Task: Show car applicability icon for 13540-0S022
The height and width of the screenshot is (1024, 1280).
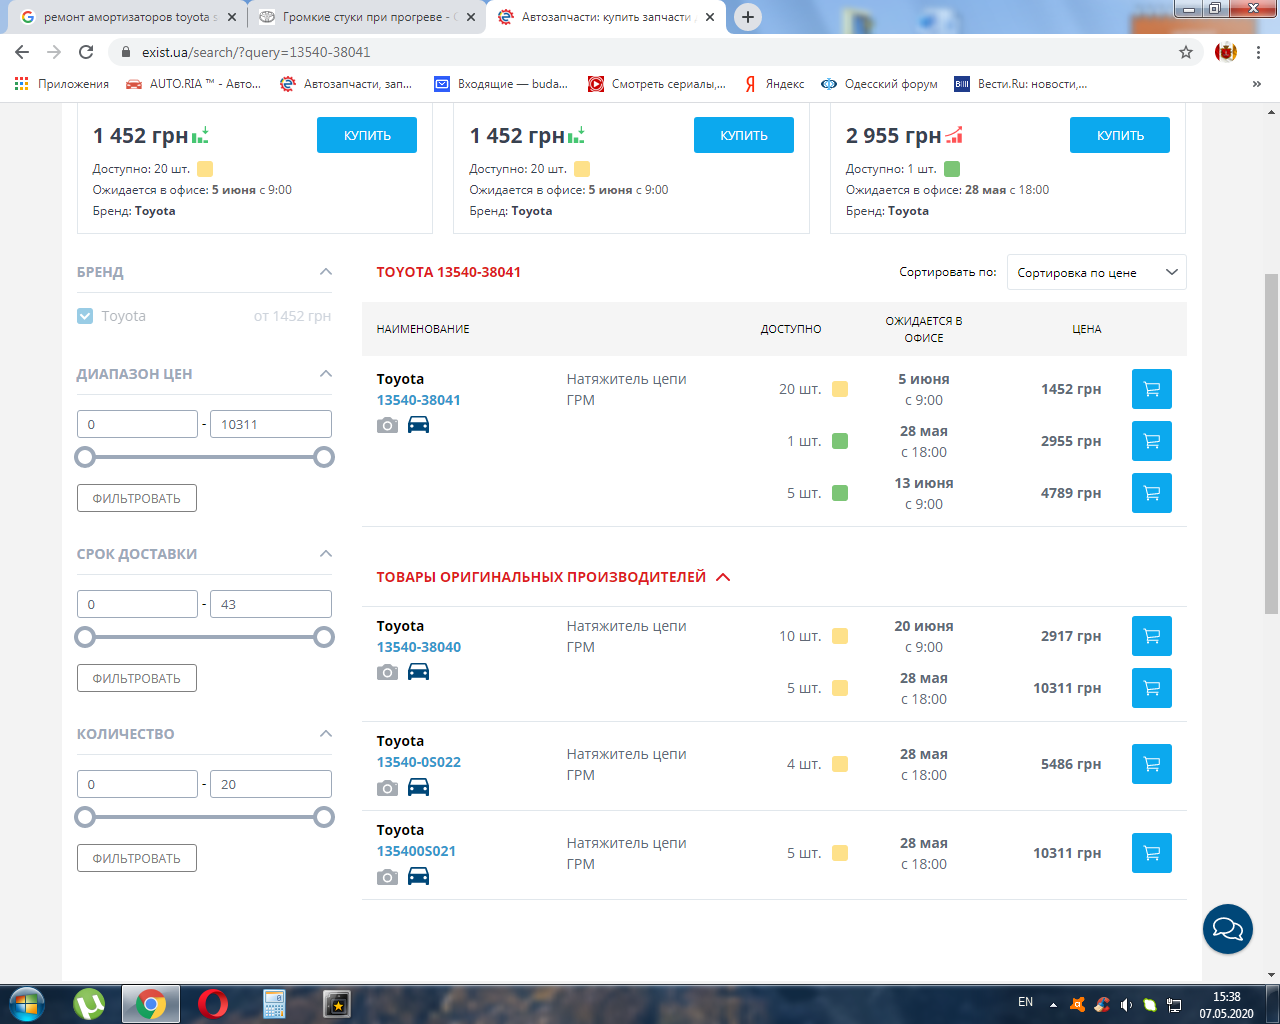Action: pyautogui.click(x=418, y=788)
